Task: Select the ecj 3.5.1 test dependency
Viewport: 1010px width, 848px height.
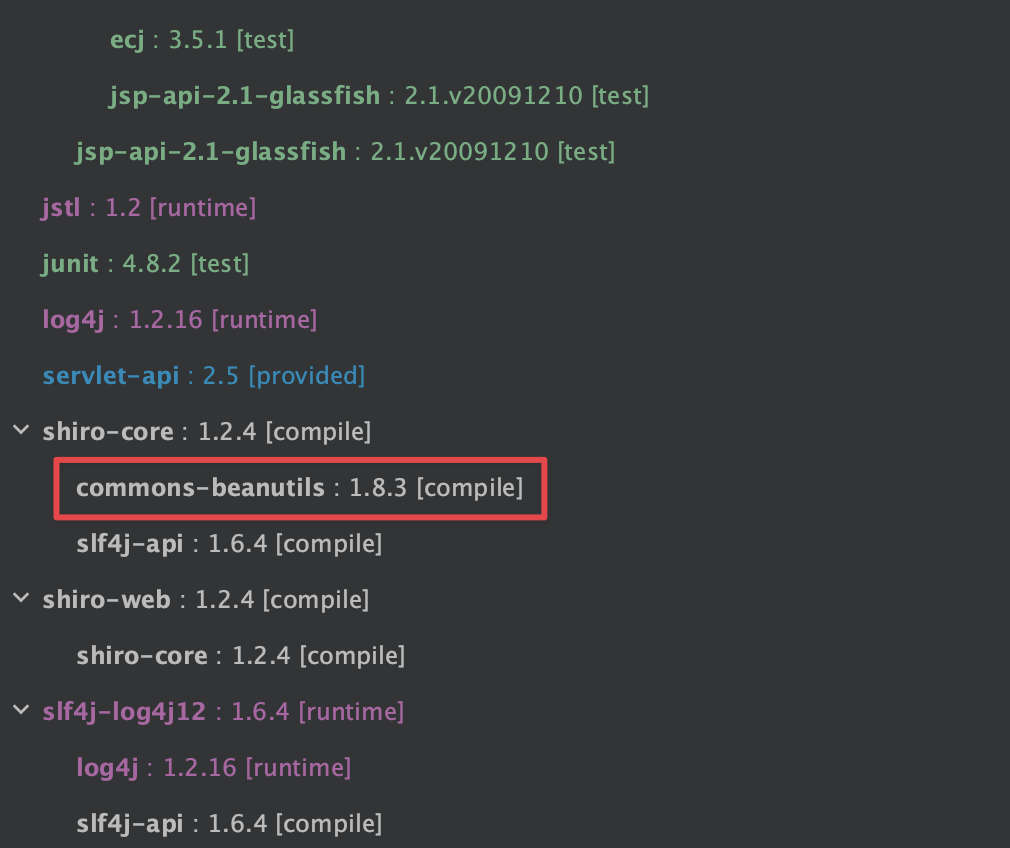Action: coord(127,40)
